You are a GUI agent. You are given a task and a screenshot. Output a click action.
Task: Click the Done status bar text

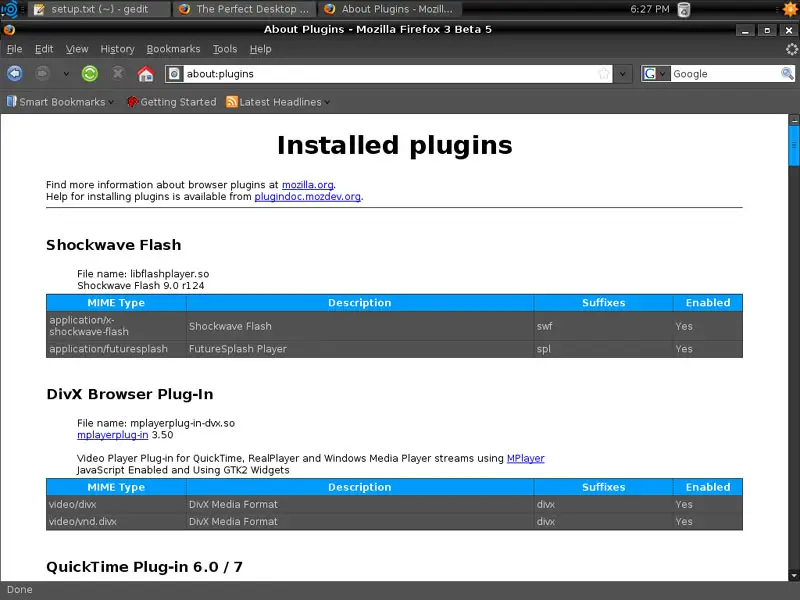click(19, 590)
